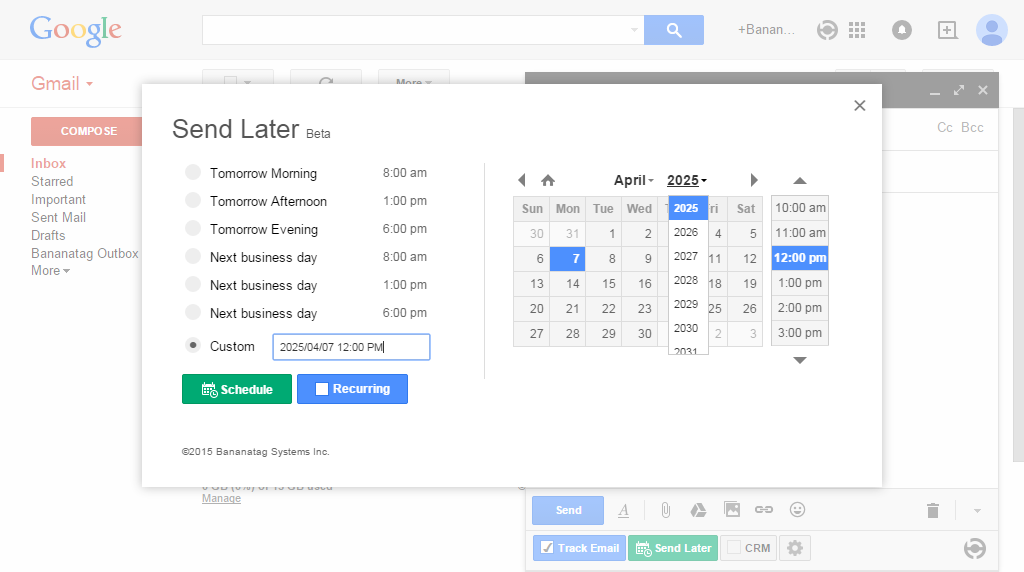Click the blue Google search magnifier button
This screenshot has height=572, width=1024.
coord(674,30)
